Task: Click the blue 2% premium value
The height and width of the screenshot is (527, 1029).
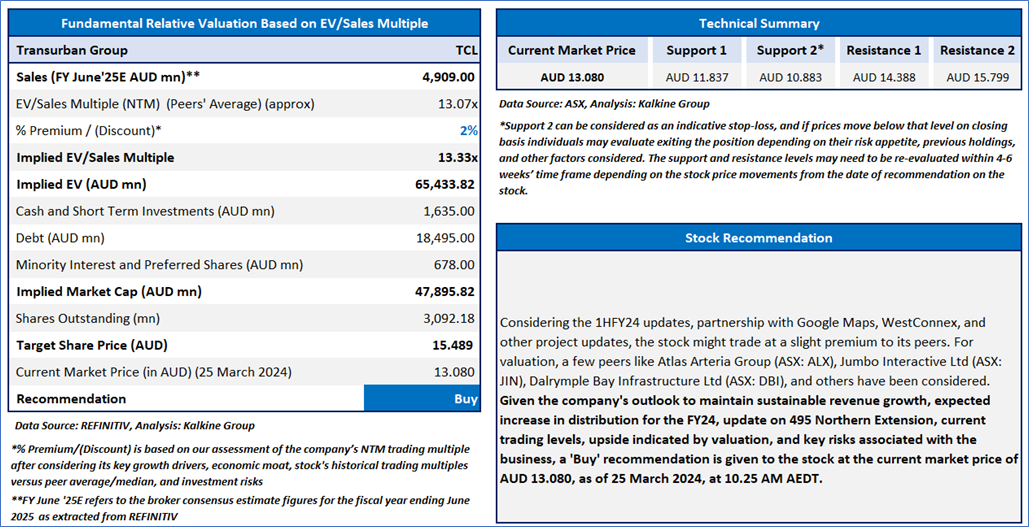Action: [467, 131]
